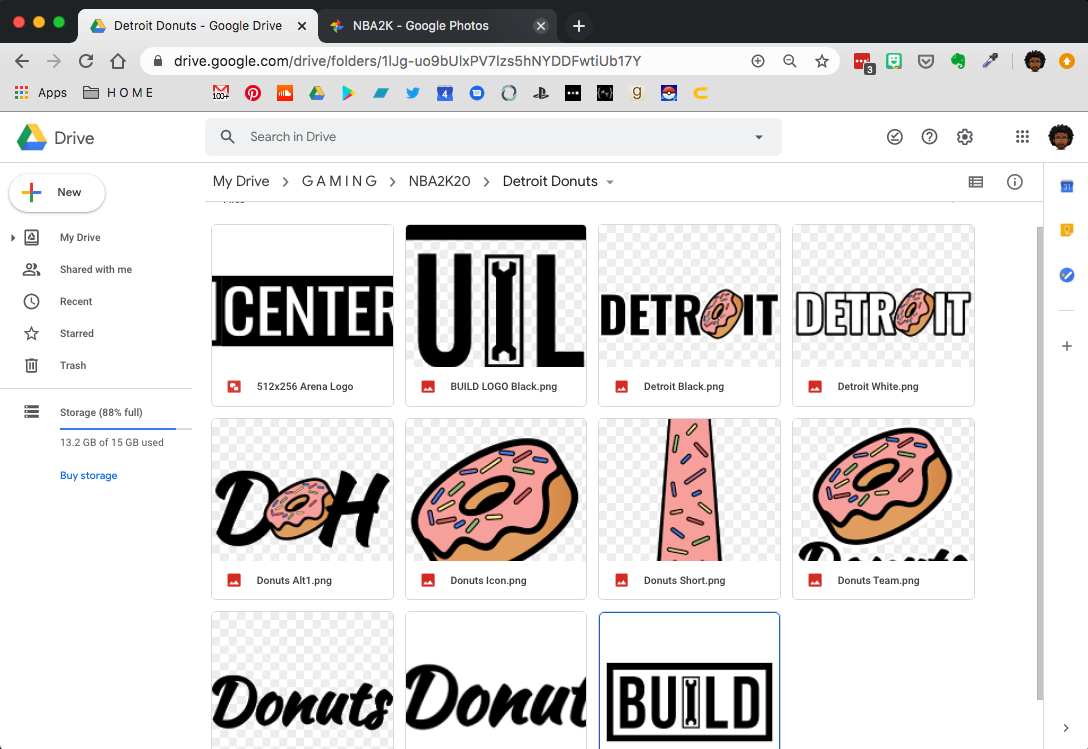Image resolution: width=1088 pixels, height=749 pixels.
Task: Open a new browser tab
Action: [x=579, y=26]
